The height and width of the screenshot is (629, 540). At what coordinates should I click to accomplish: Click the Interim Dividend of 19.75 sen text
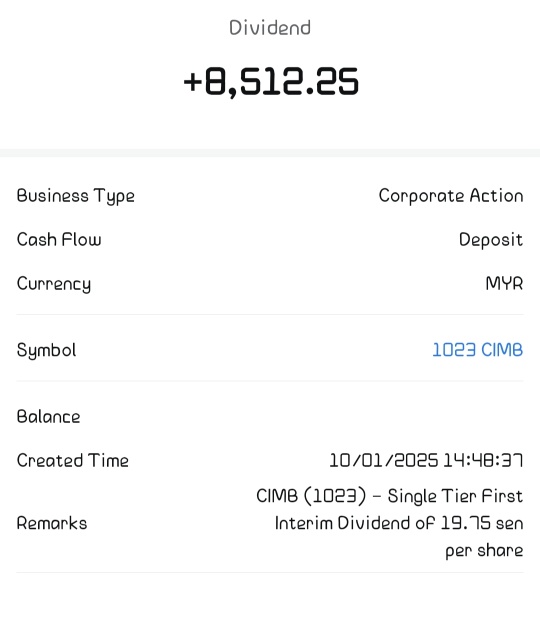tap(399, 523)
